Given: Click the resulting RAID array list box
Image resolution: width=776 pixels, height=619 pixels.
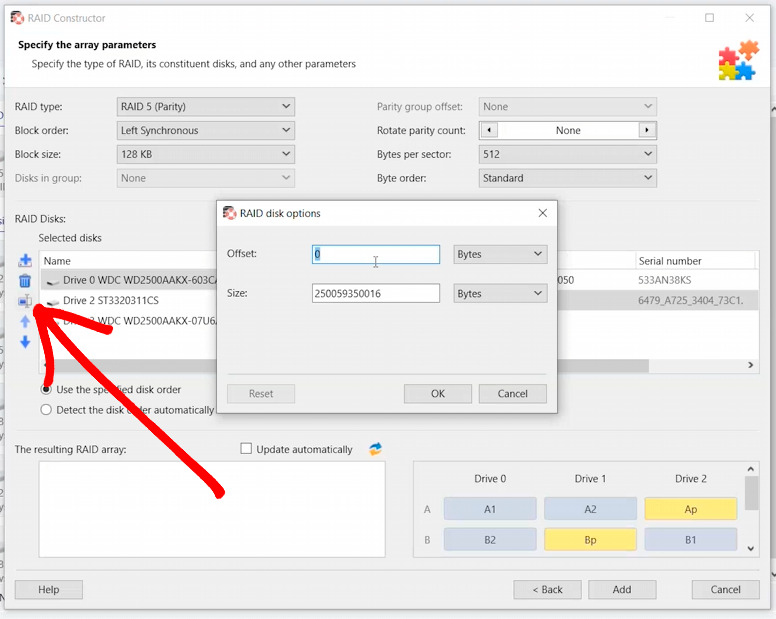Looking at the screenshot, I should point(212,509).
